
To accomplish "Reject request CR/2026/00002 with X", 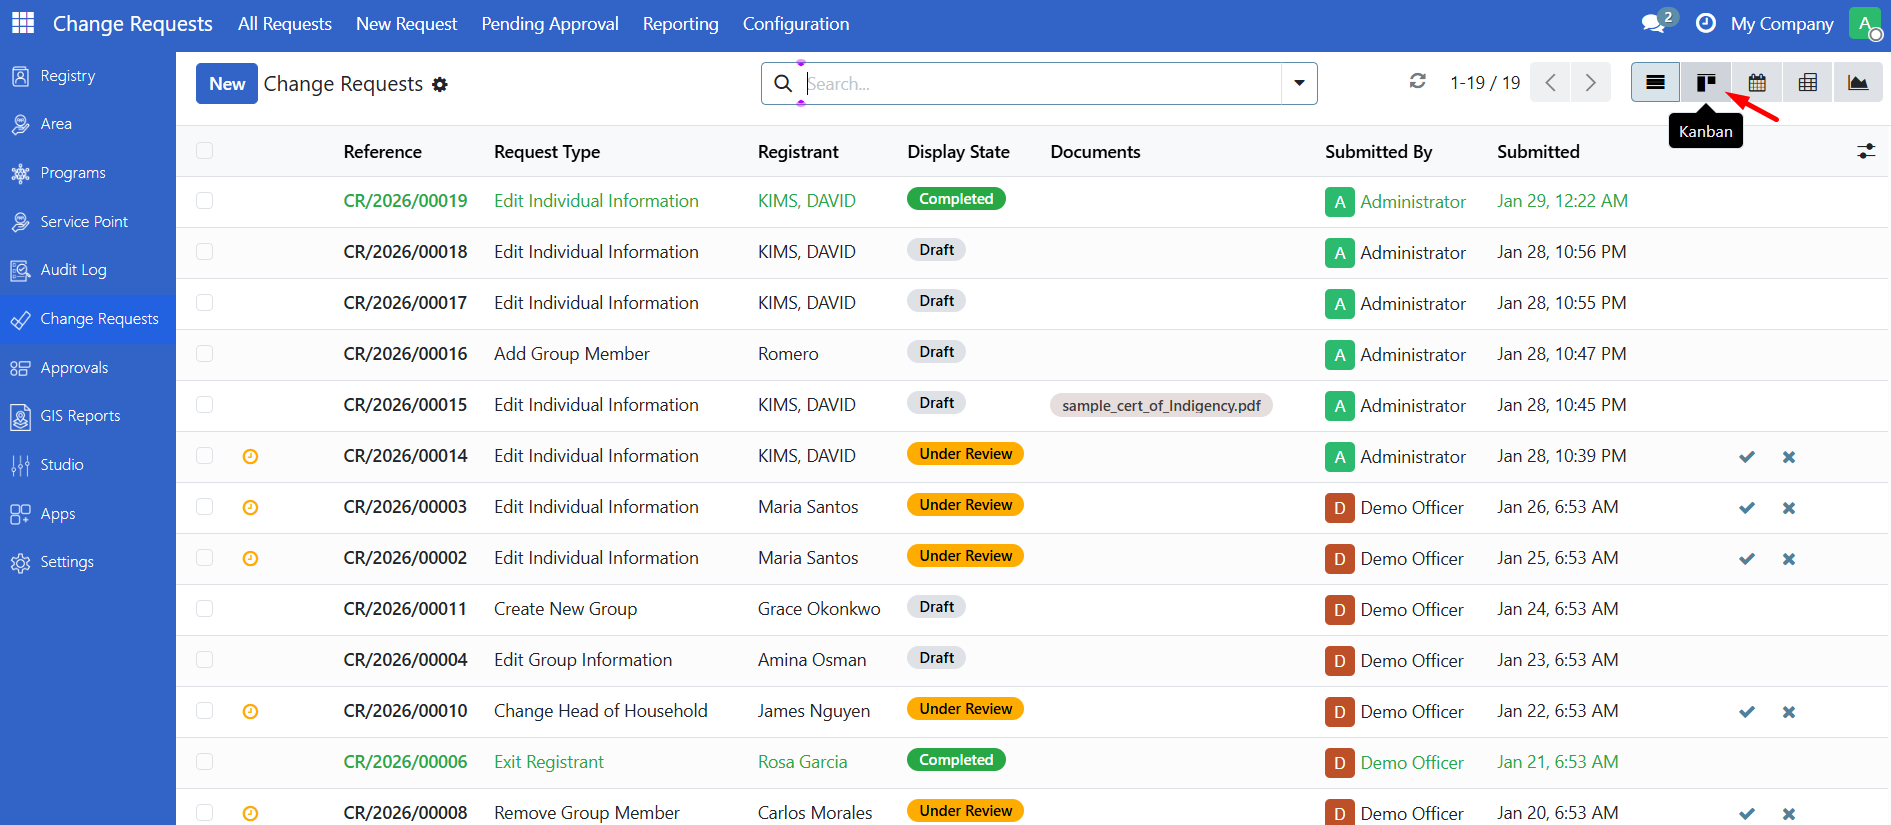I will (x=1789, y=559).
